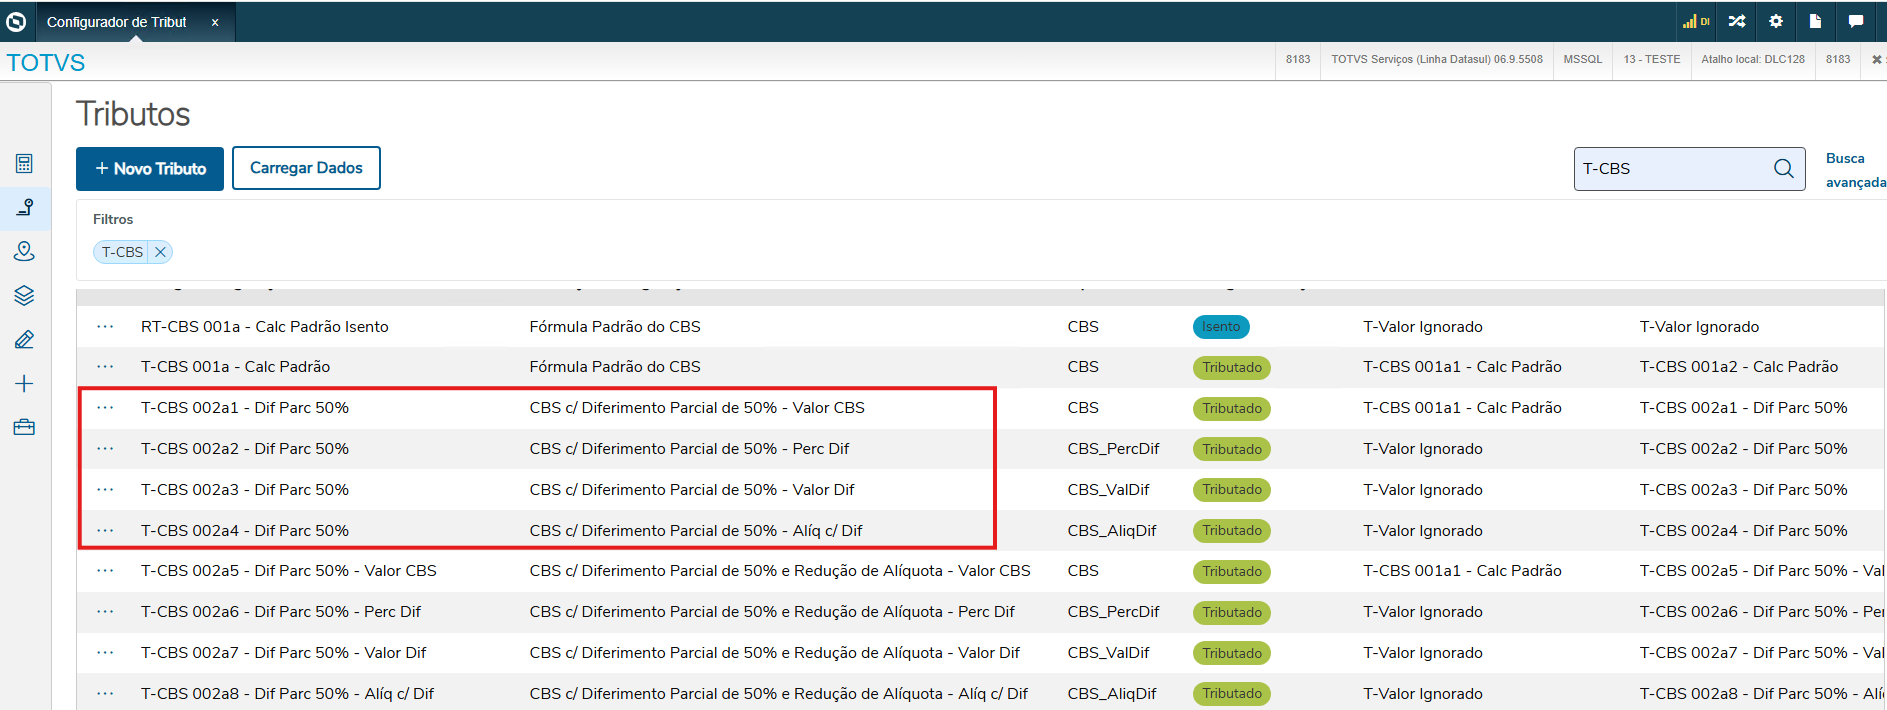Screen dimensions: 1887x710
Task: Select the Configurador de Tribut tab
Action: 117,22
